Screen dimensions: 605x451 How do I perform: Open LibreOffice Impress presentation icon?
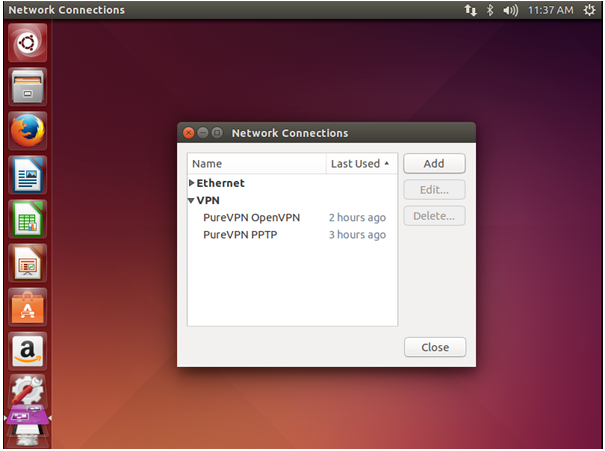pyautogui.click(x=27, y=263)
